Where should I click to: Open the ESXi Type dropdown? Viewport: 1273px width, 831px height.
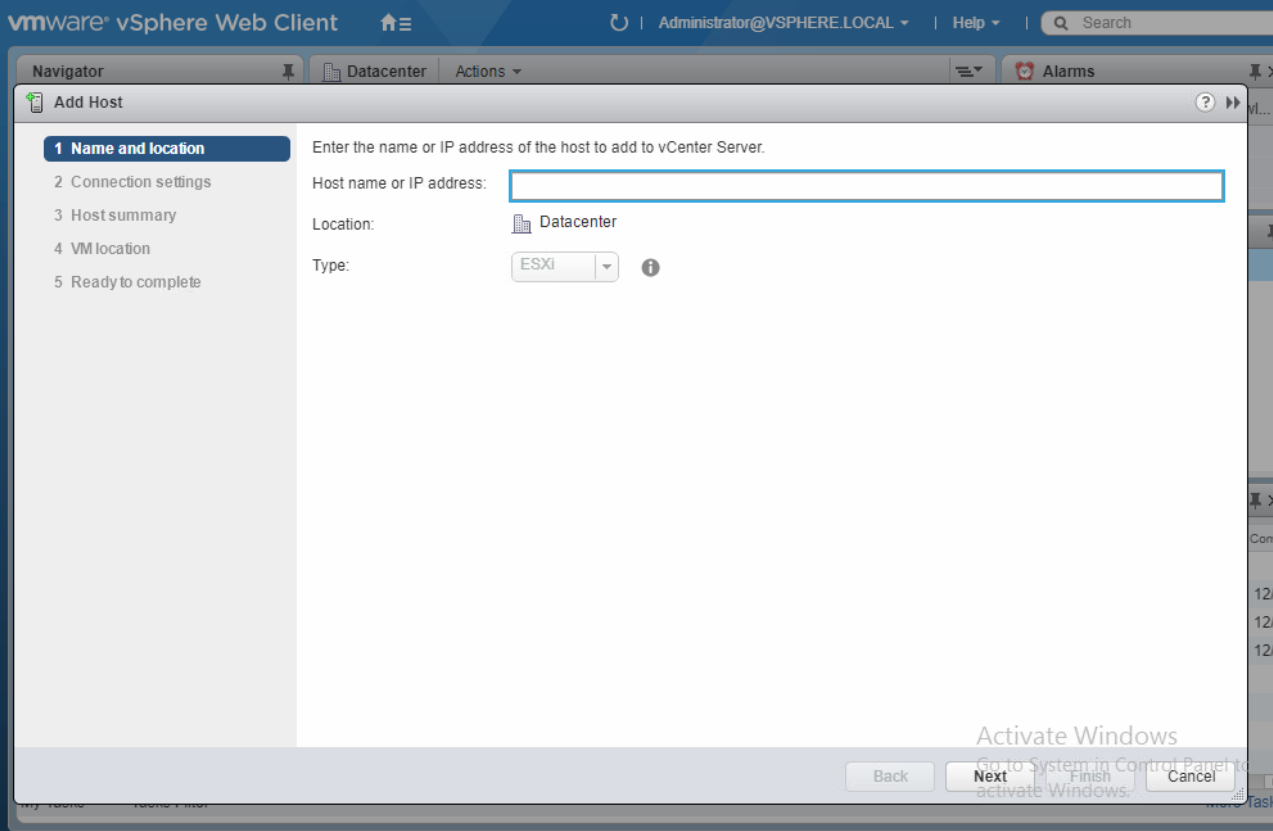click(565, 267)
